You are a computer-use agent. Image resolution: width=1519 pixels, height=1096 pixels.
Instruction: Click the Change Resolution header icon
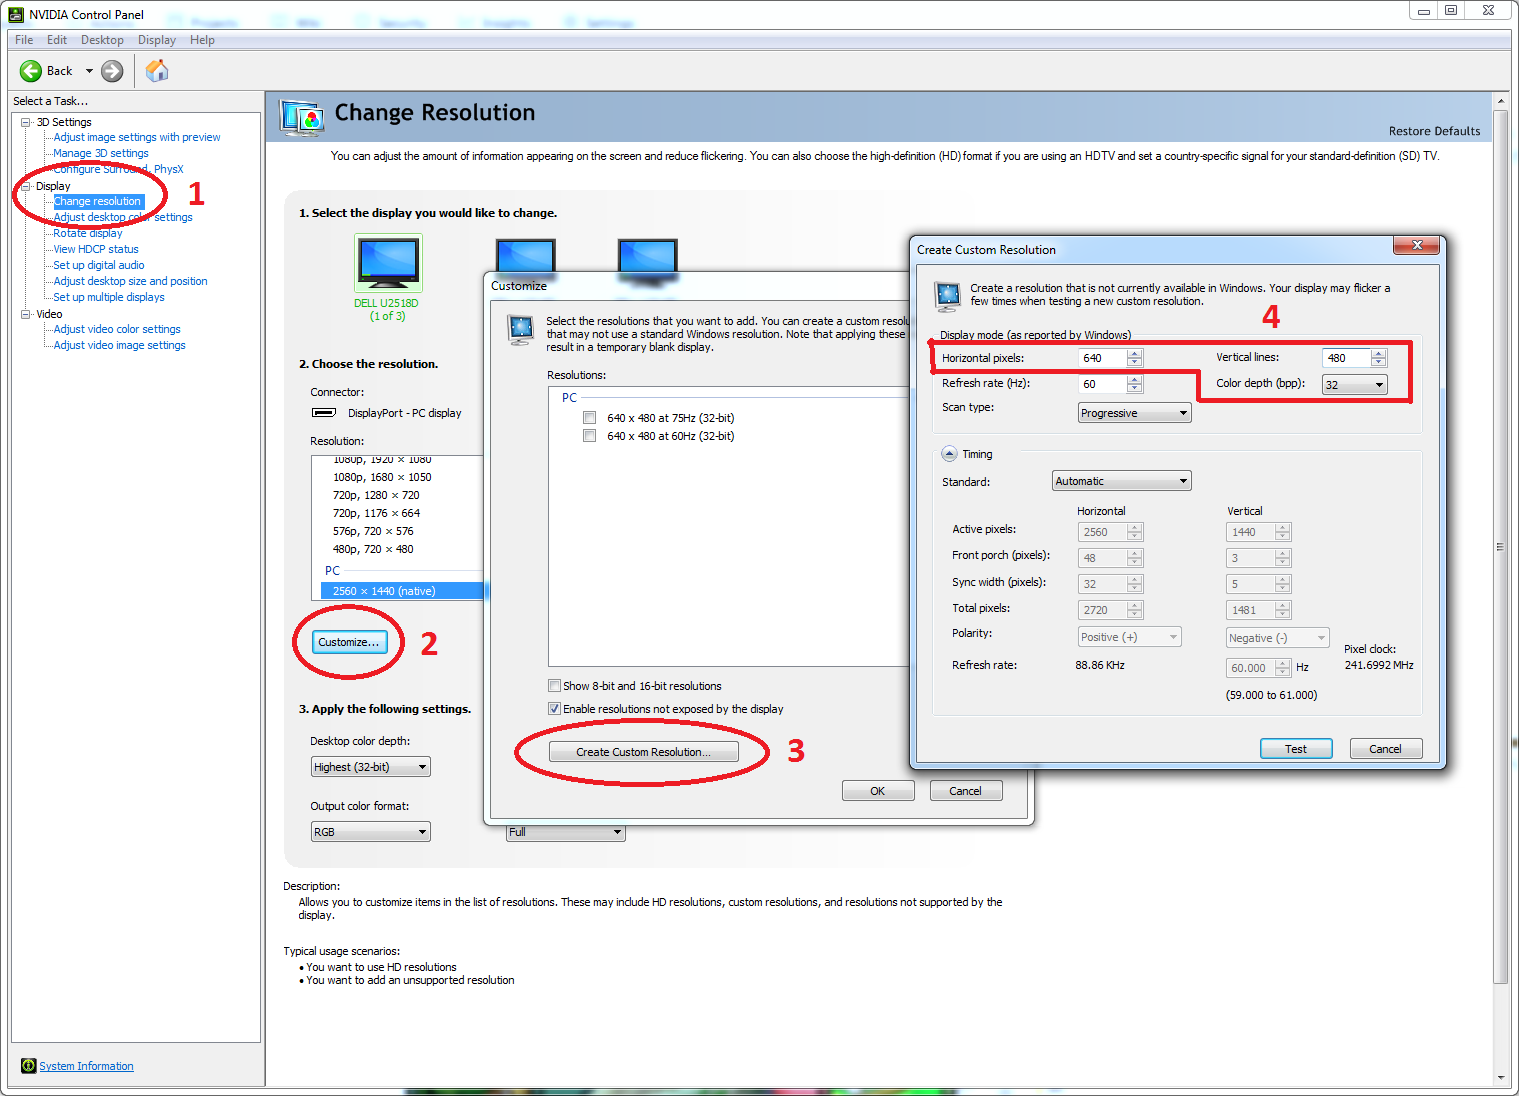tap(302, 117)
